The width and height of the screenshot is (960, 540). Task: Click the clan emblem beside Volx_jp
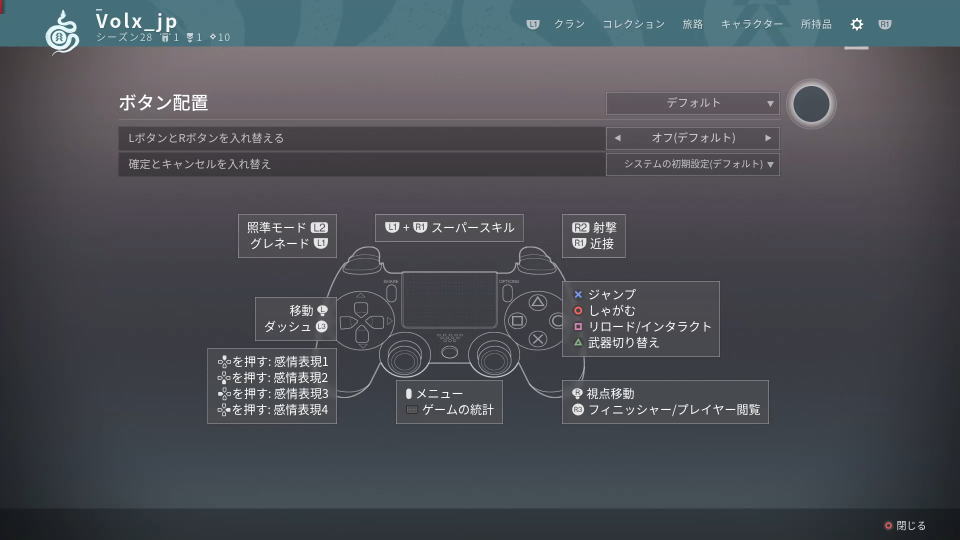click(x=62, y=32)
